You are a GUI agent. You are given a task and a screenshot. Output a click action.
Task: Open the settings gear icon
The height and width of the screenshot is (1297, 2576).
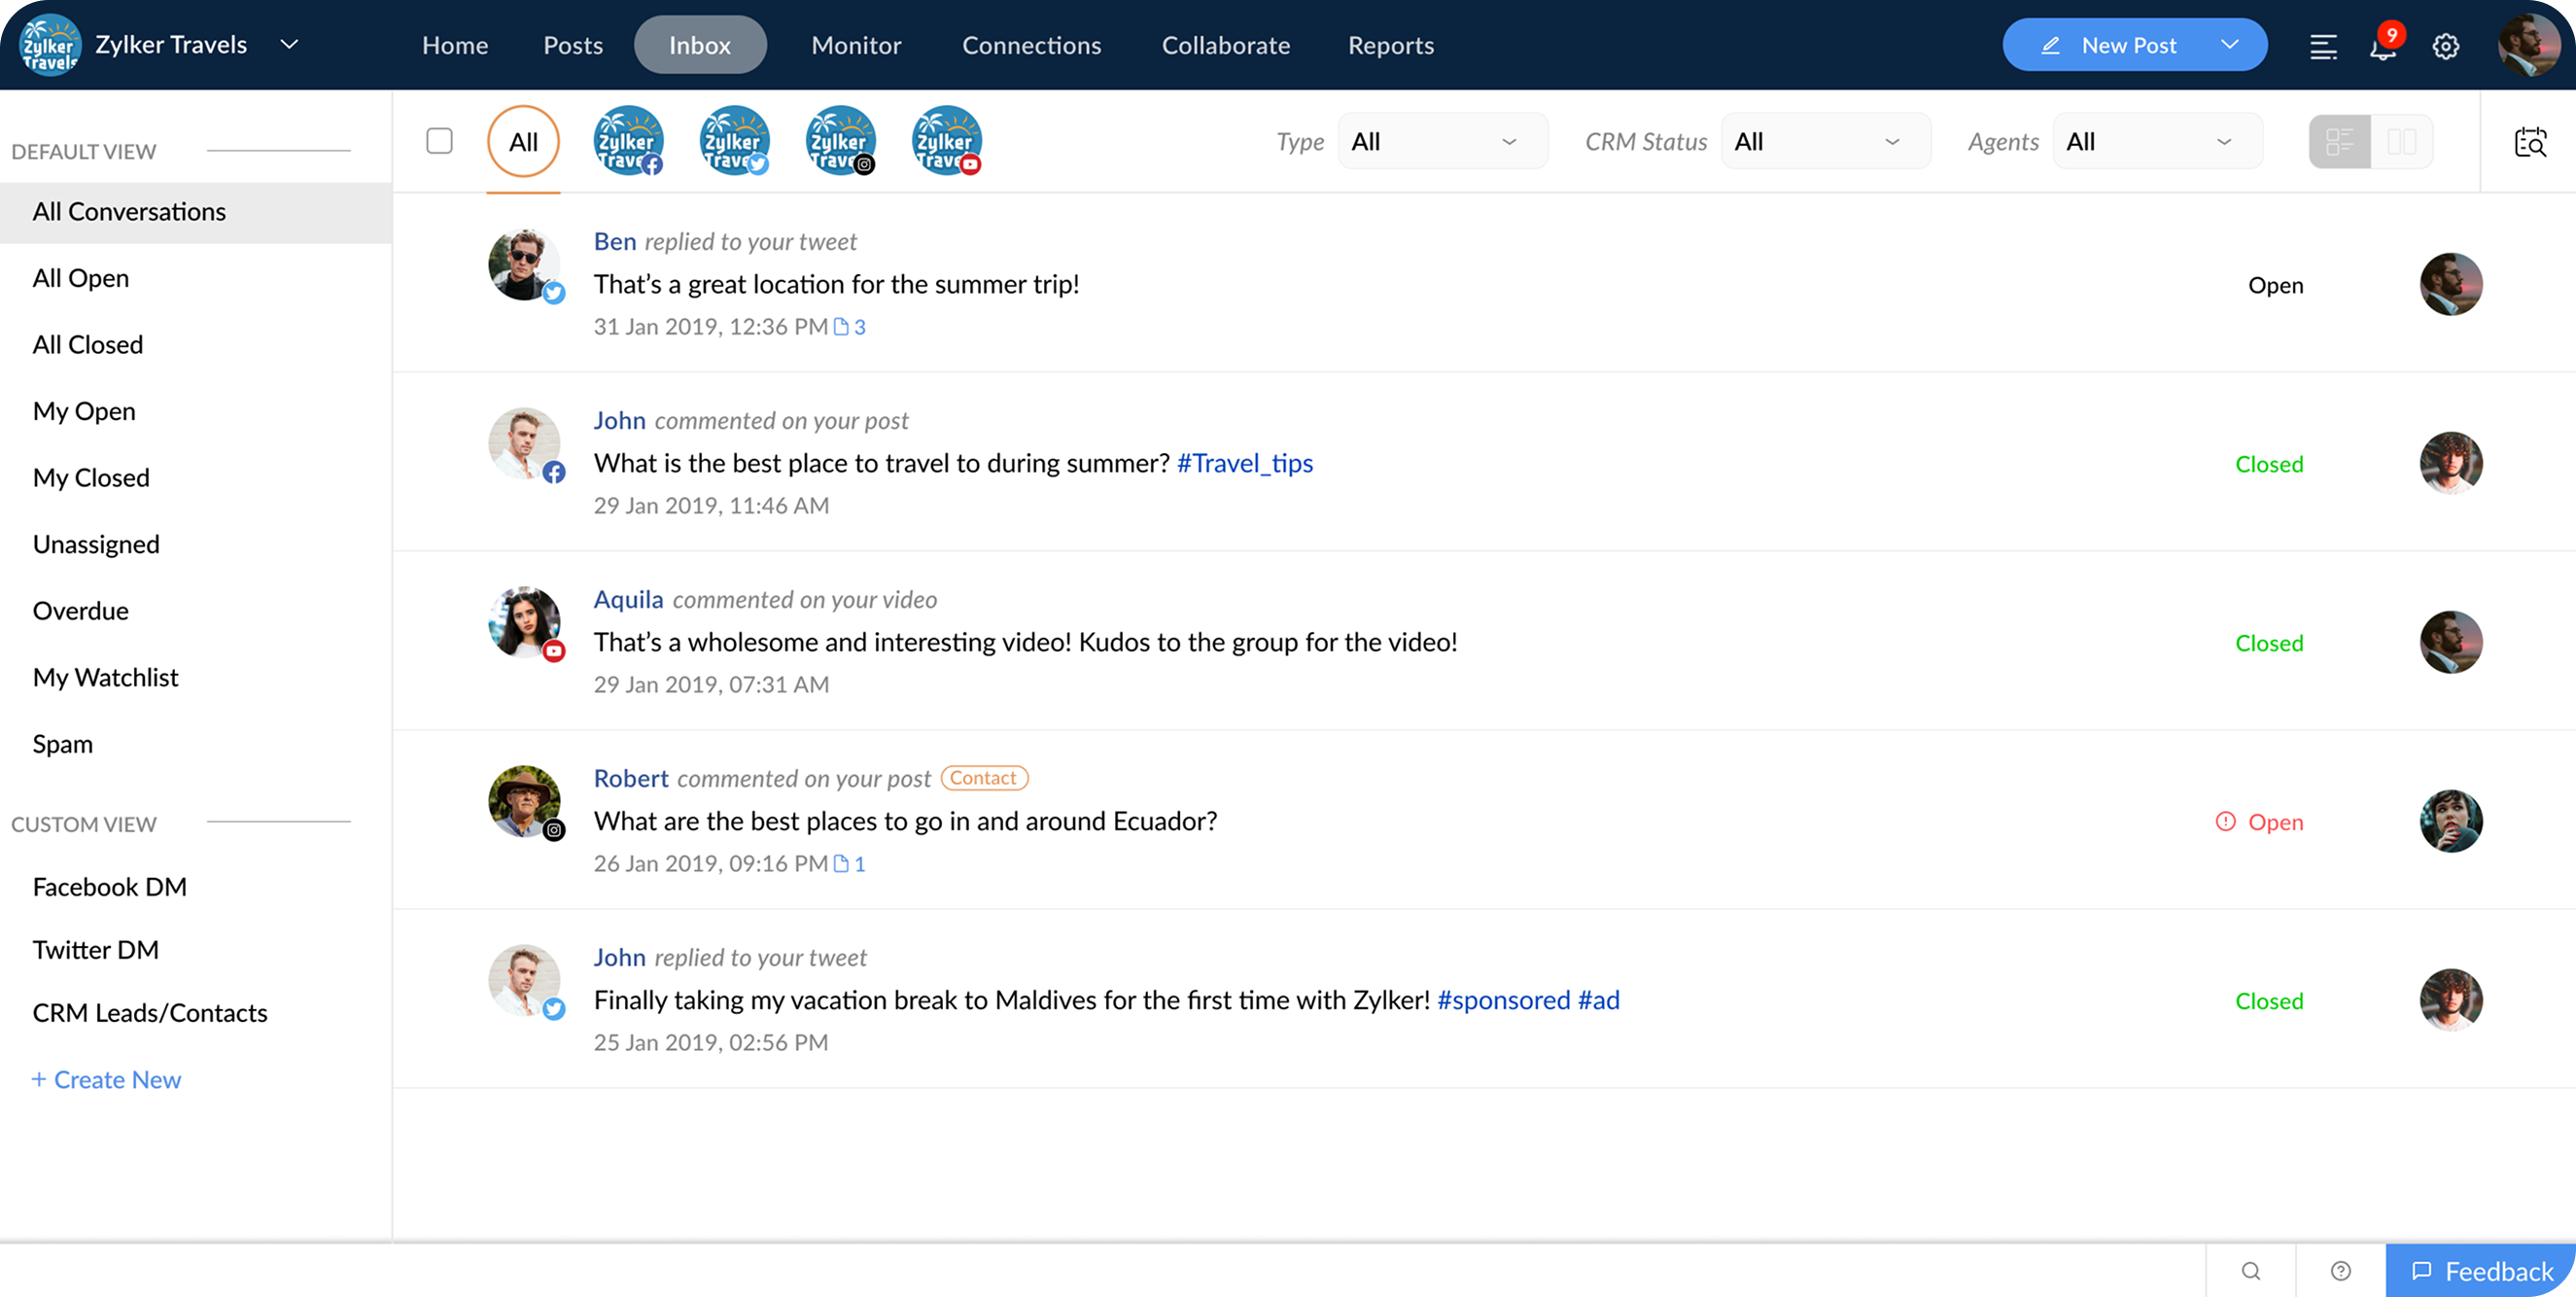click(2445, 47)
